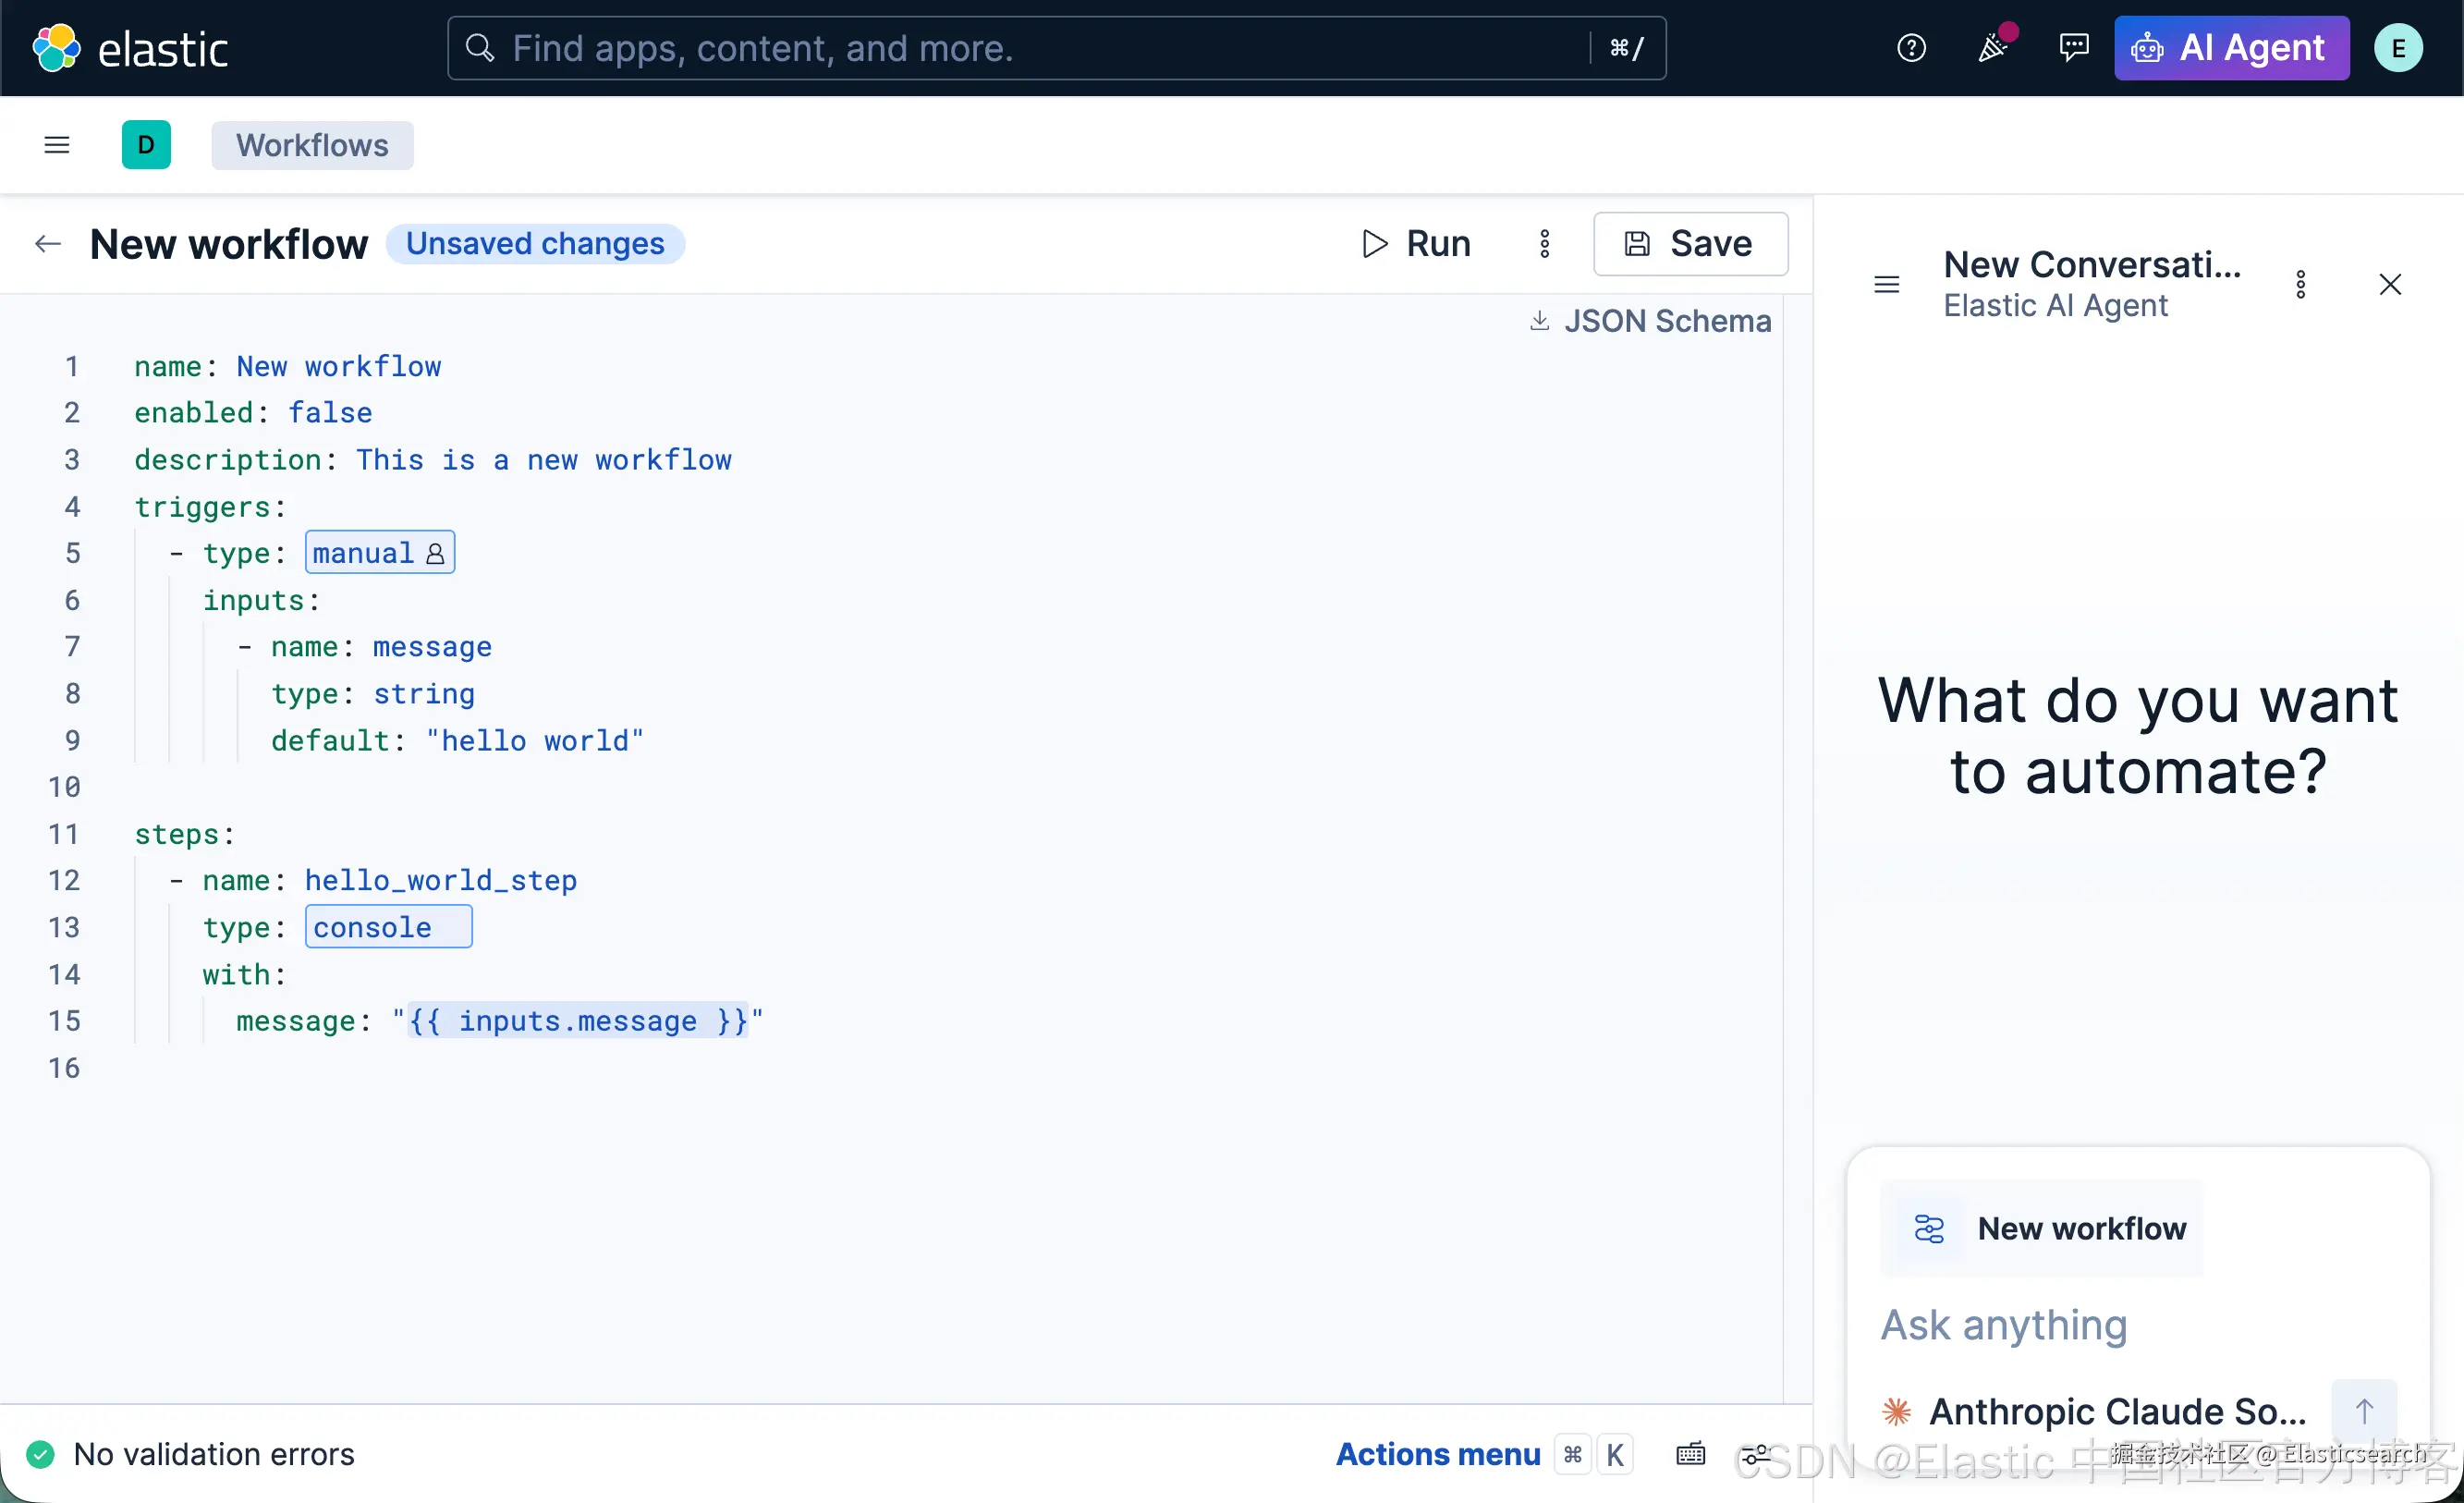This screenshot has width=2464, height=1503.
Task: Click the No validation errors status
Action: [x=214, y=1453]
